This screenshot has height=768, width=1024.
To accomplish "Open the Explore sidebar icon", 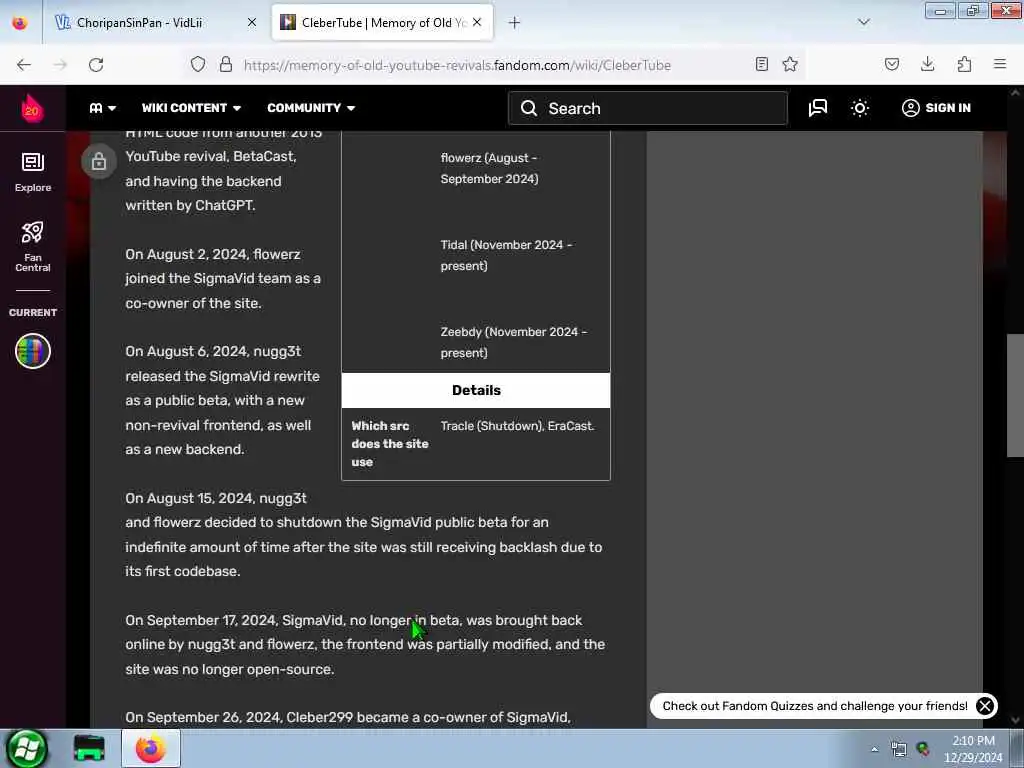I will click(33, 172).
